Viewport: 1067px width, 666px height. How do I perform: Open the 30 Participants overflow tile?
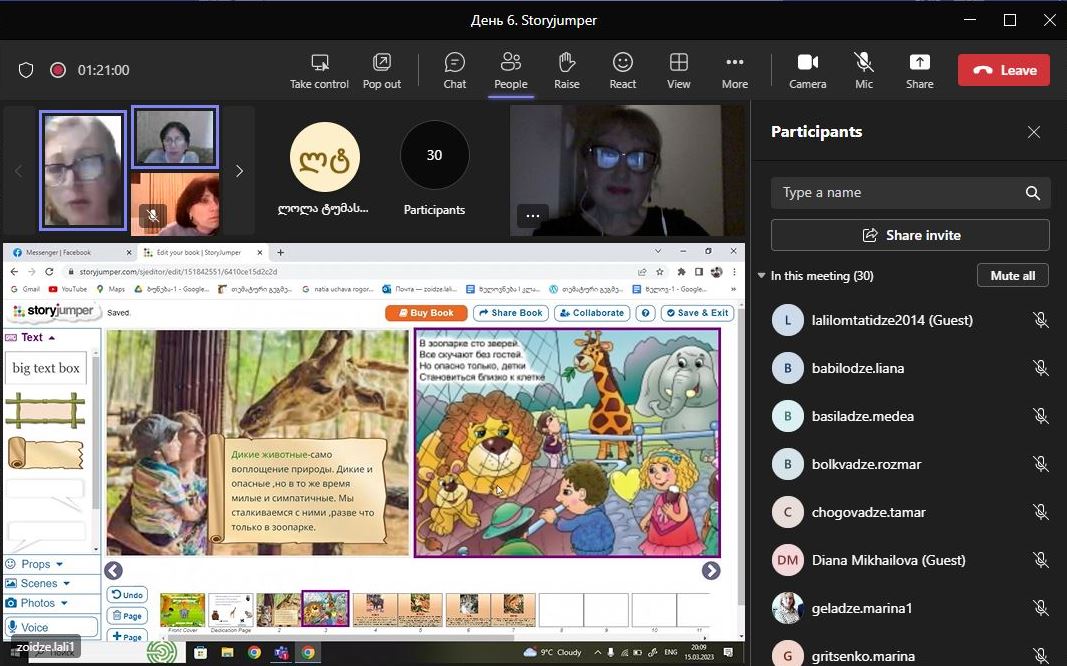[x=434, y=168]
